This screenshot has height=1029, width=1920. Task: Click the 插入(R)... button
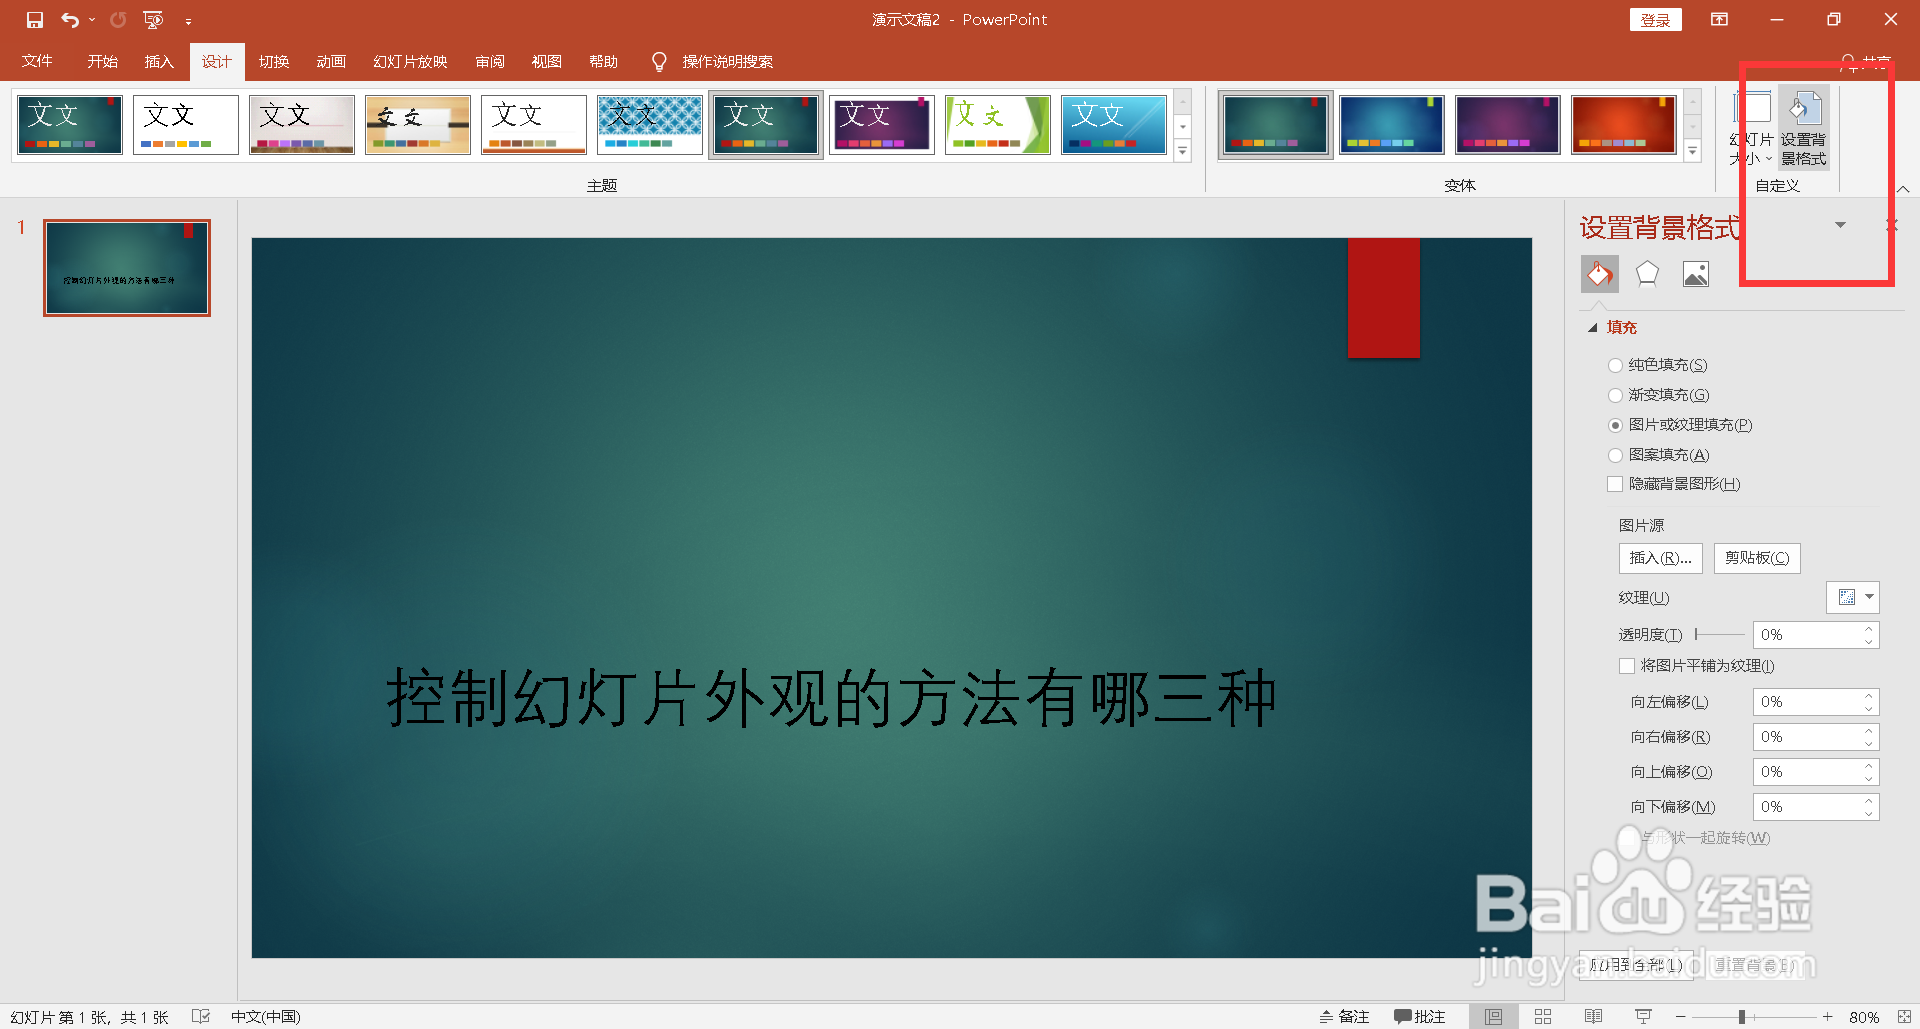[x=1660, y=558]
